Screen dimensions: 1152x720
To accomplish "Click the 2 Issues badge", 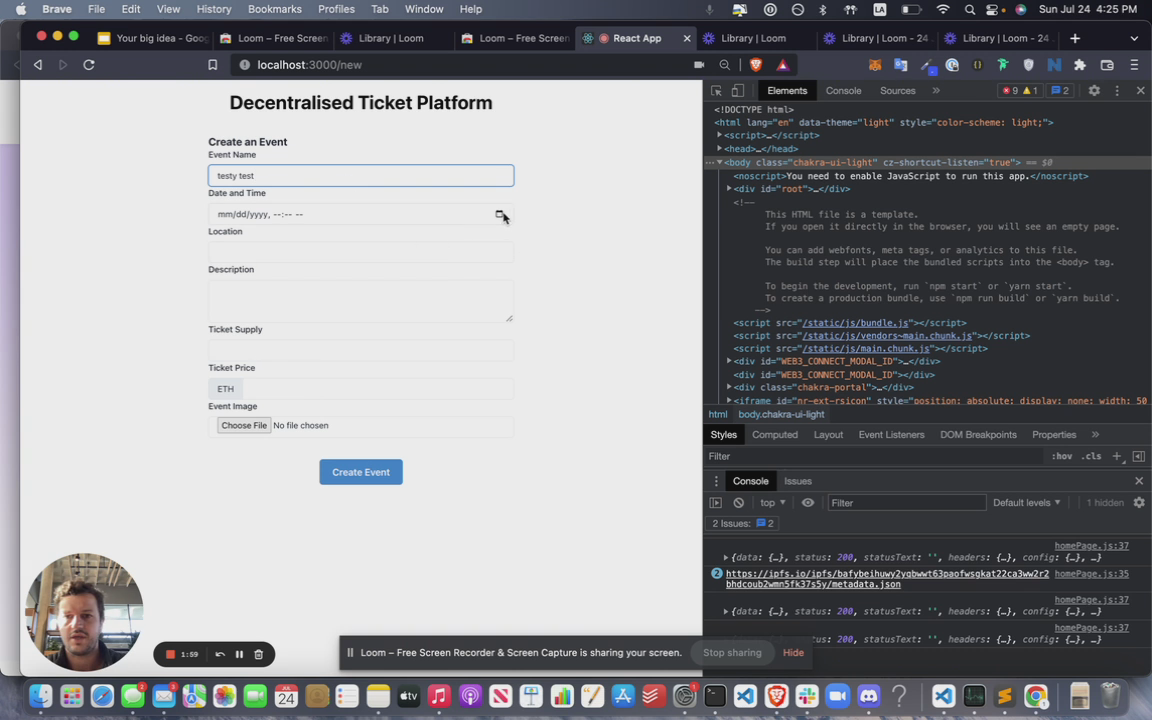I will tap(743, 523).
